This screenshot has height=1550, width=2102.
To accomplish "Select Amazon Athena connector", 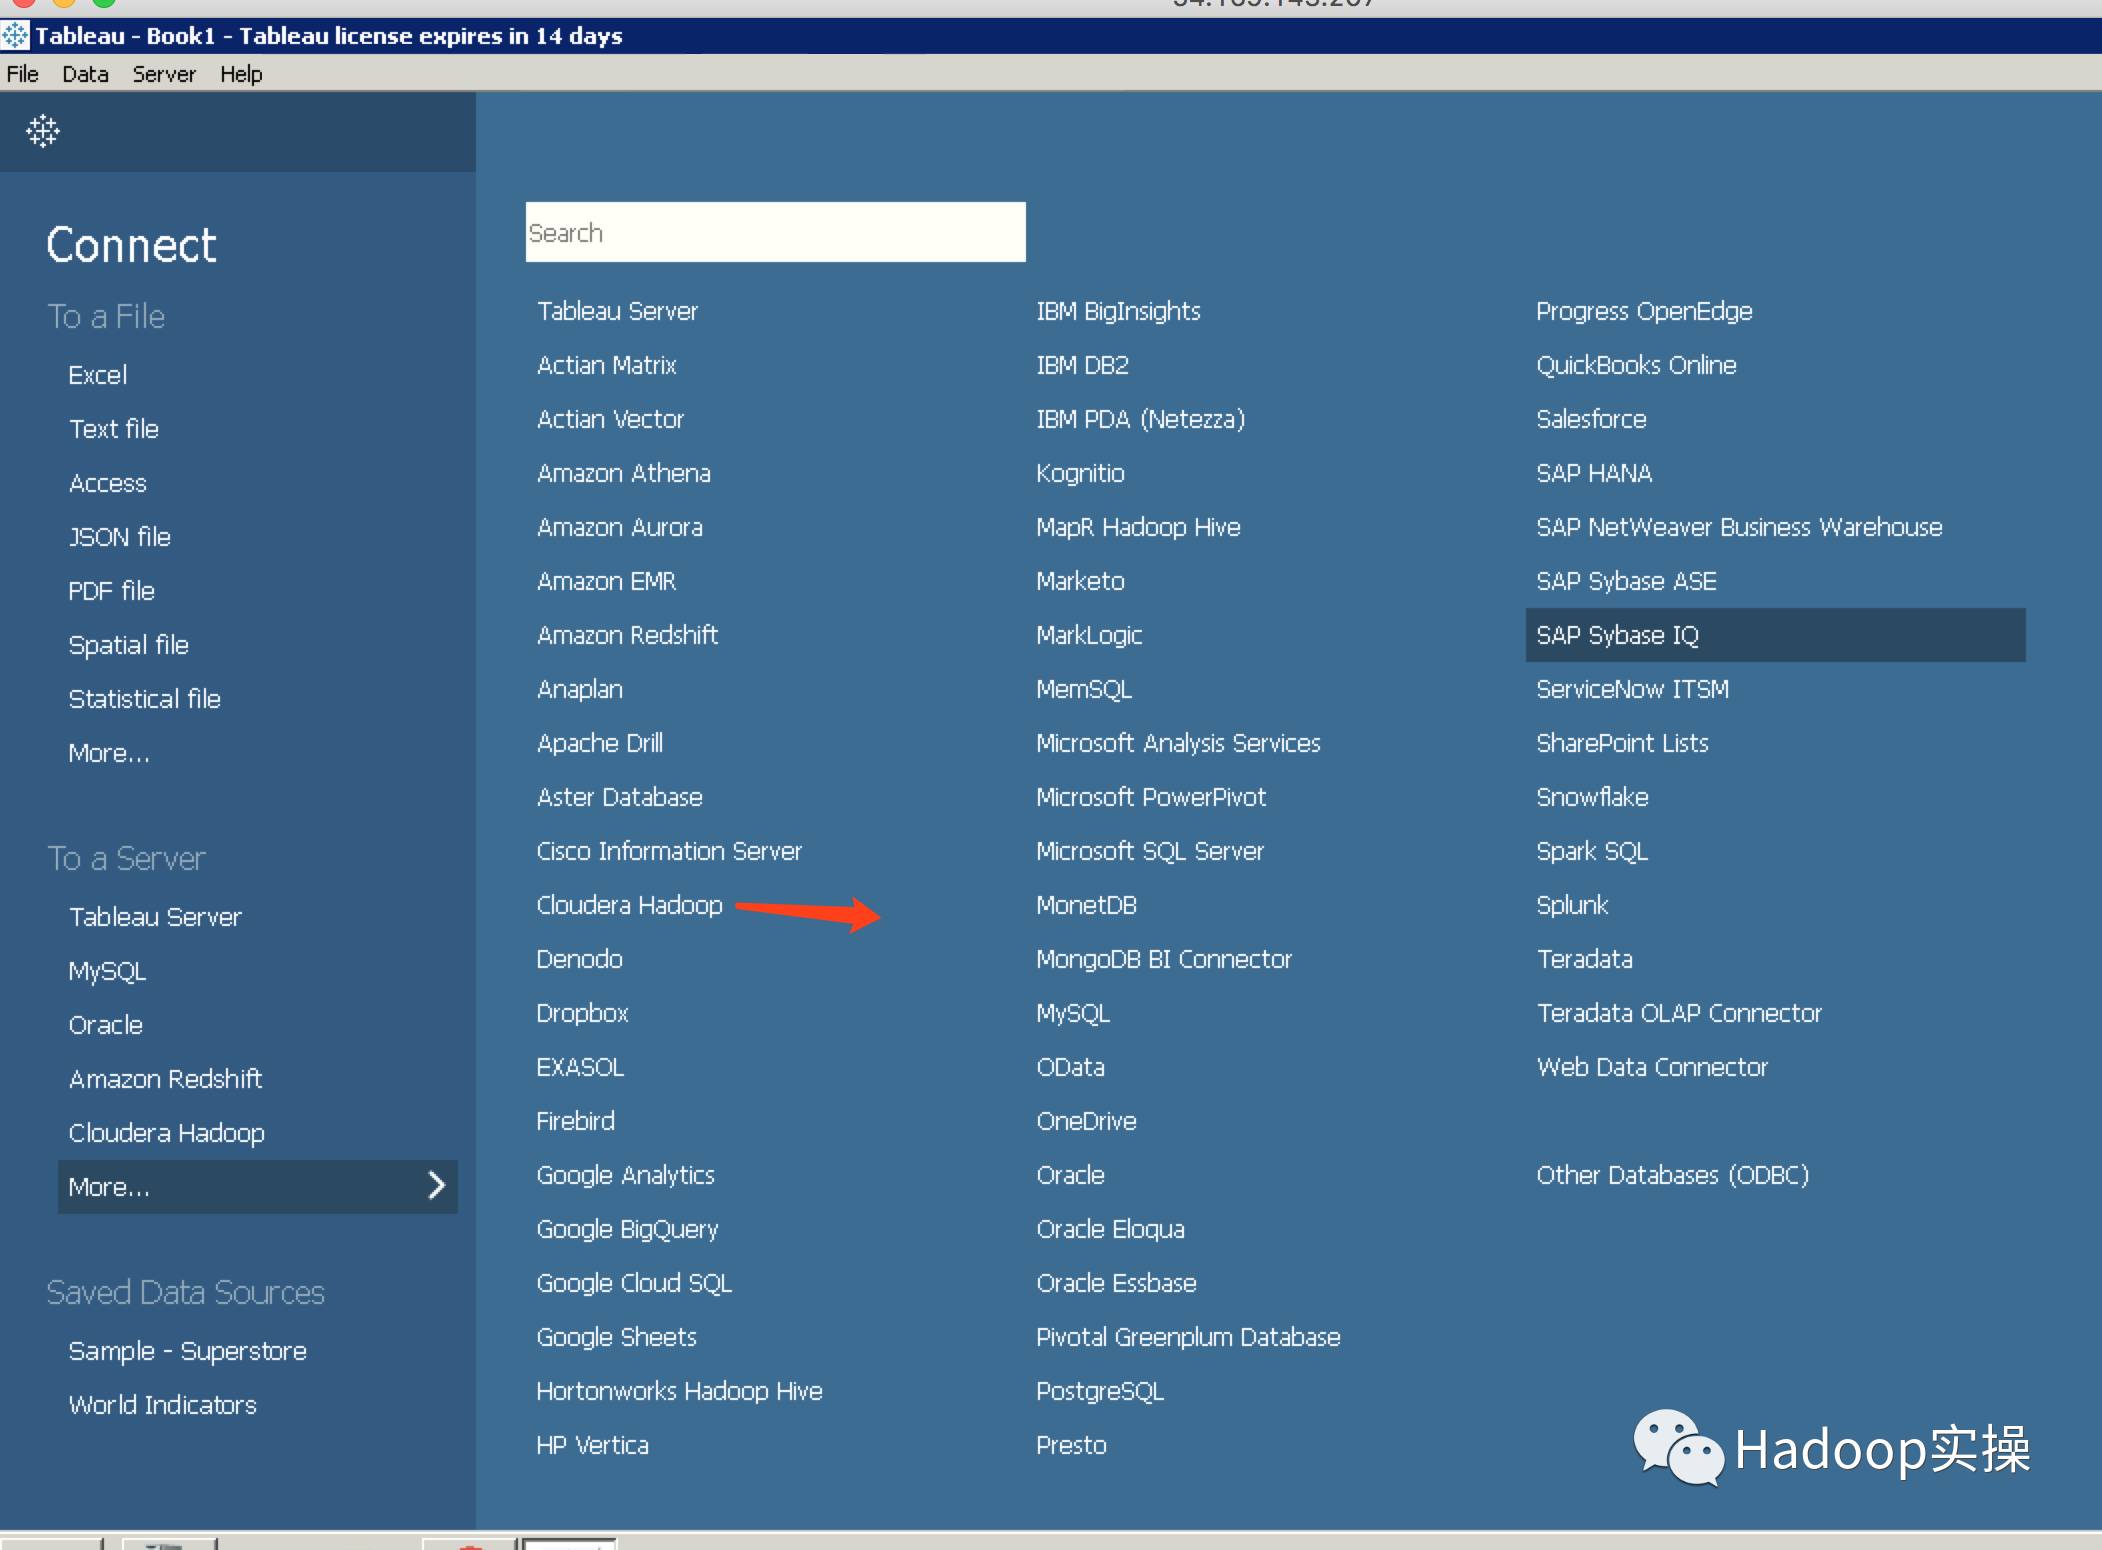I will (624, 473).
